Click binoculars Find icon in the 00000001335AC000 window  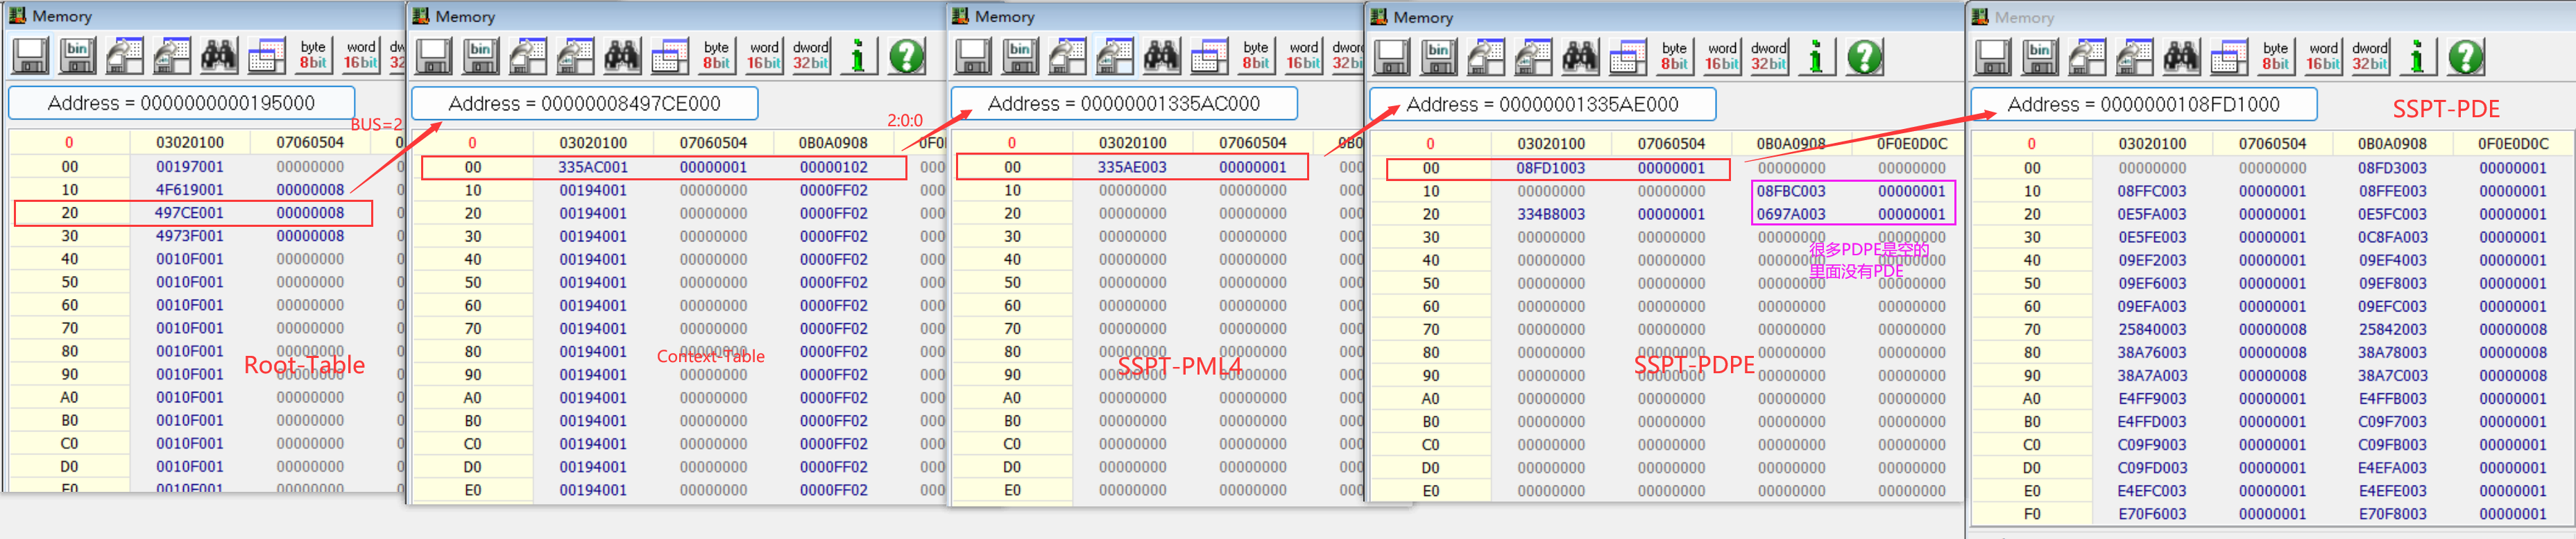click(1161, 56)
